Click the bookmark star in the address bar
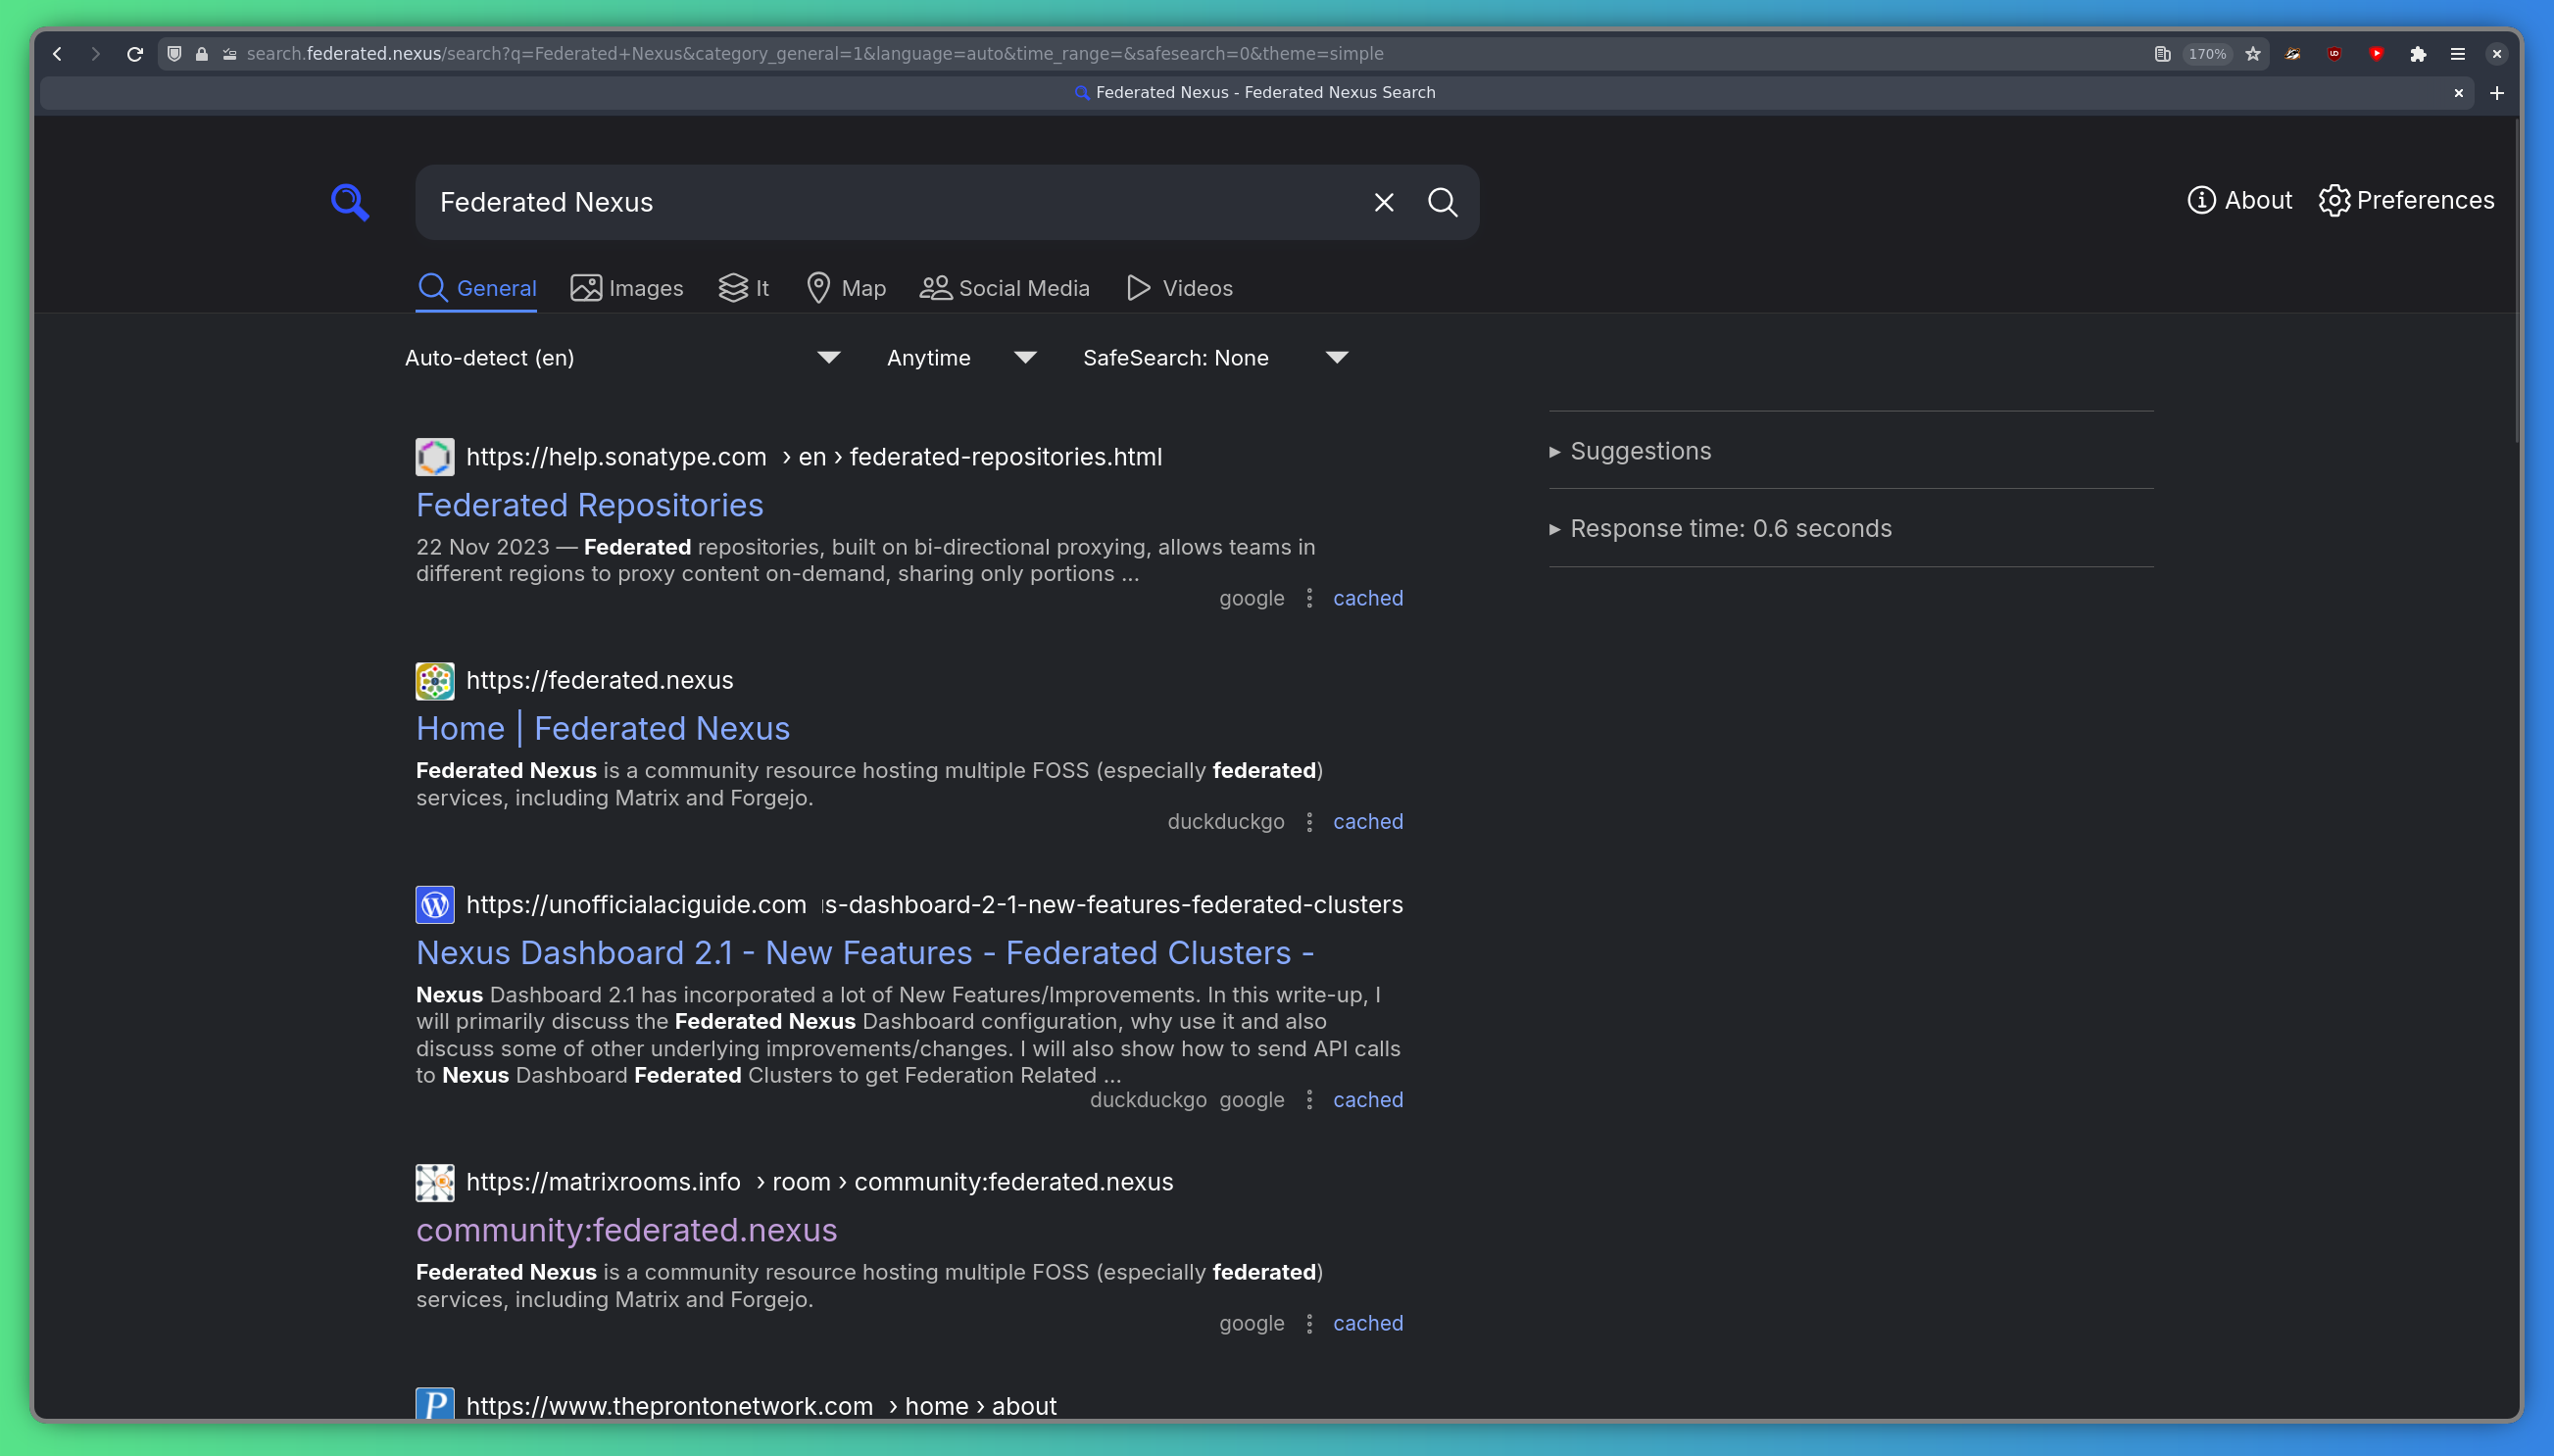This screenshot has height=1456, width=2554. coord(2252,54)
